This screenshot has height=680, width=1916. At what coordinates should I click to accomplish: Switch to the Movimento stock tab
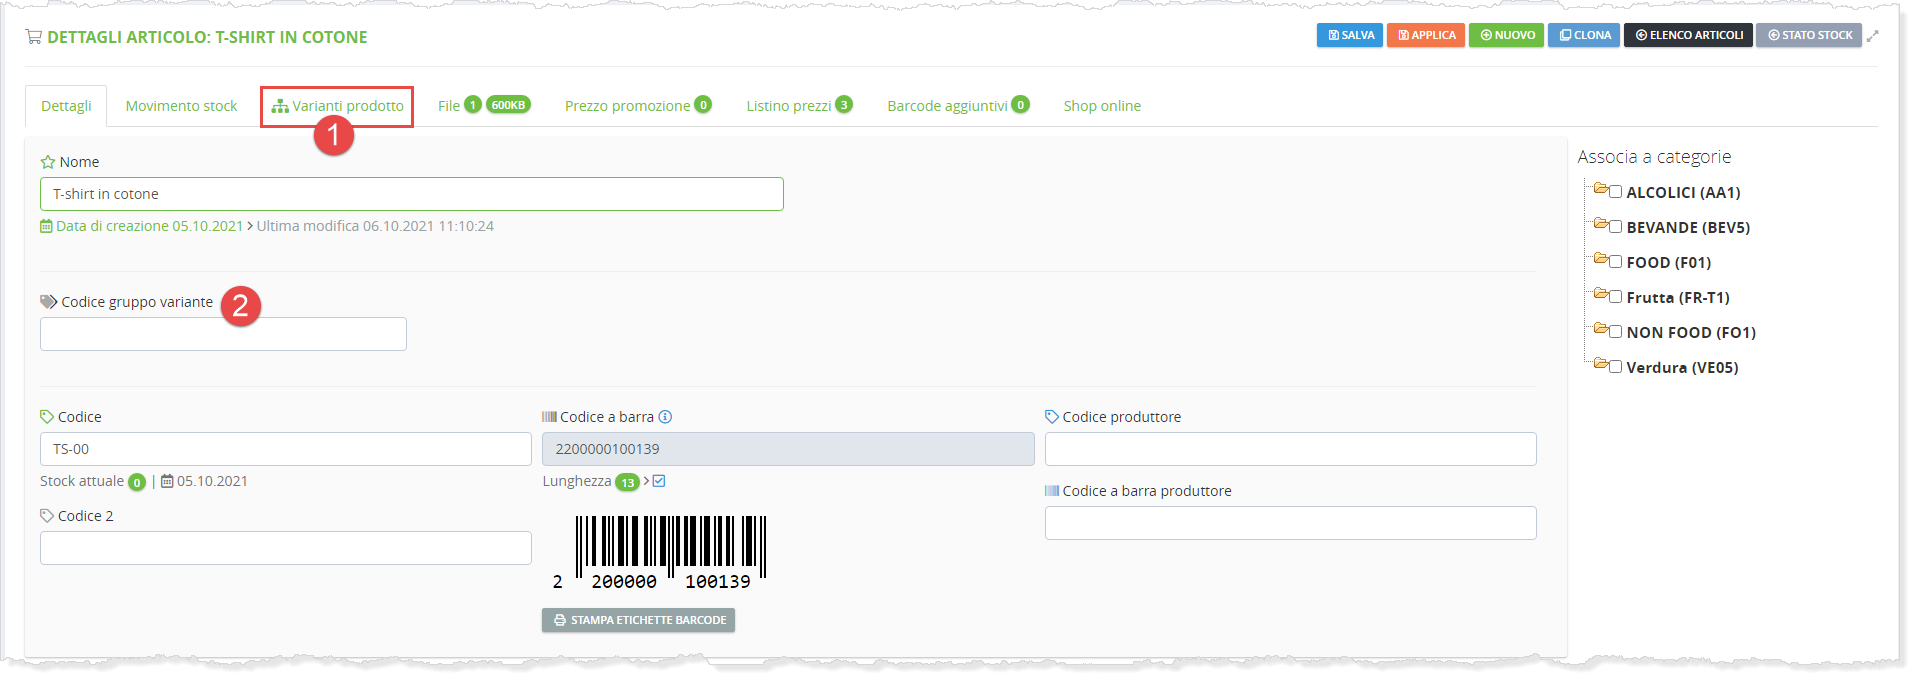click(x=181, y=106)
